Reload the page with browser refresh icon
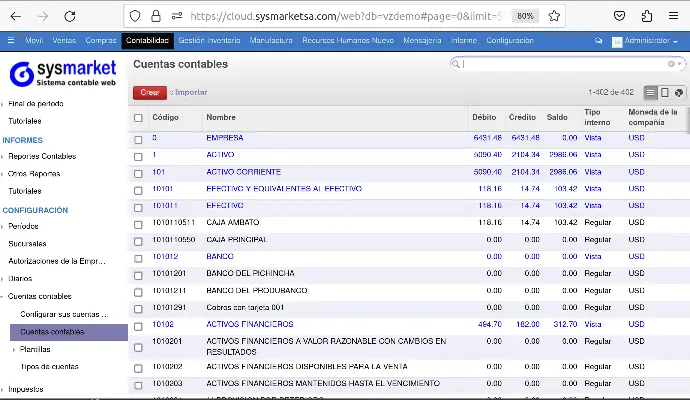690x400 pixels. 69,16
